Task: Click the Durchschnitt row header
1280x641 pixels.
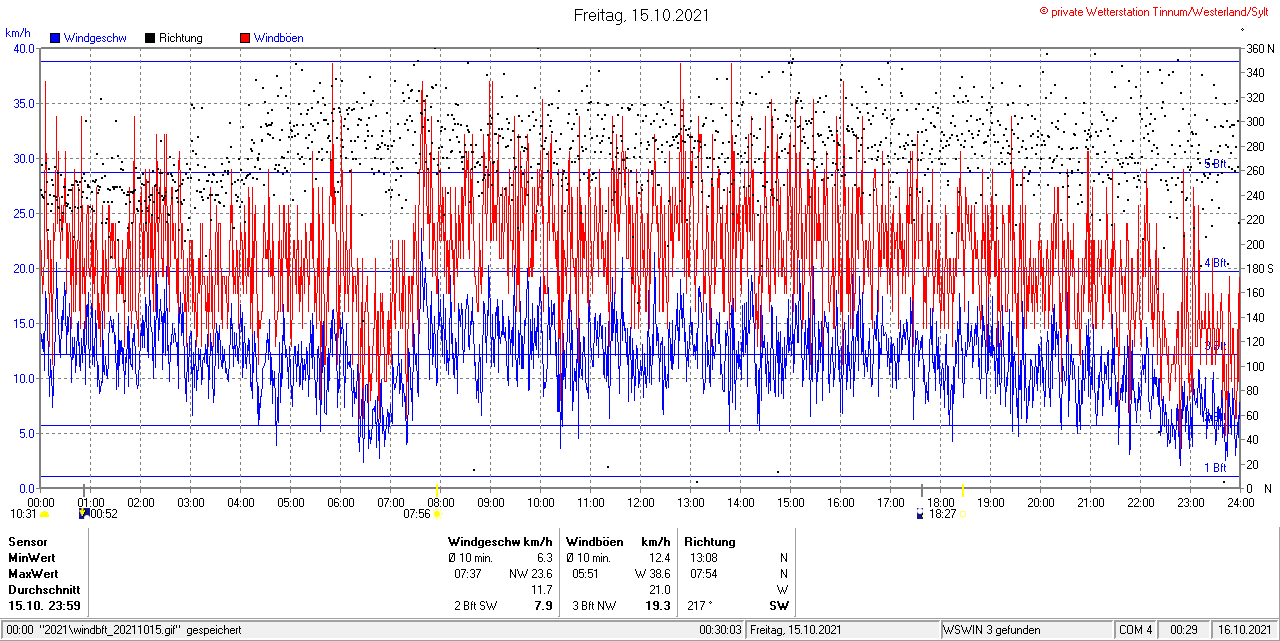Action: pyautogui.click(x=43, y=589)
